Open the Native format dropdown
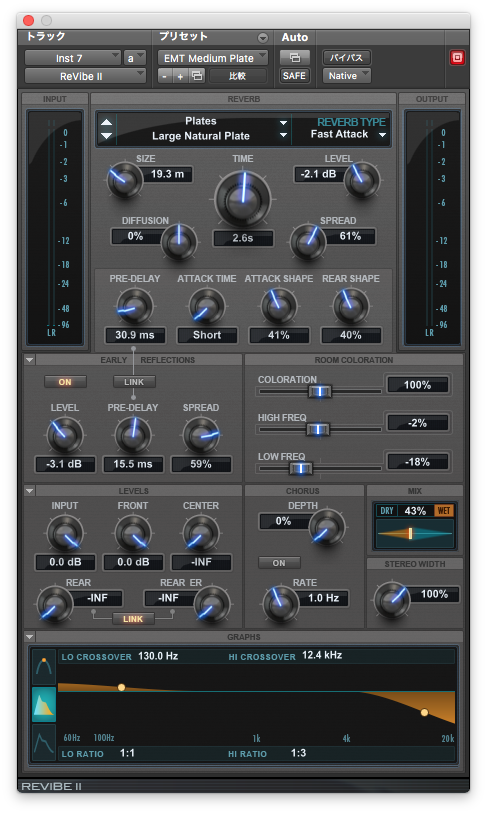 pyautogui.click(x=346, y=76)
